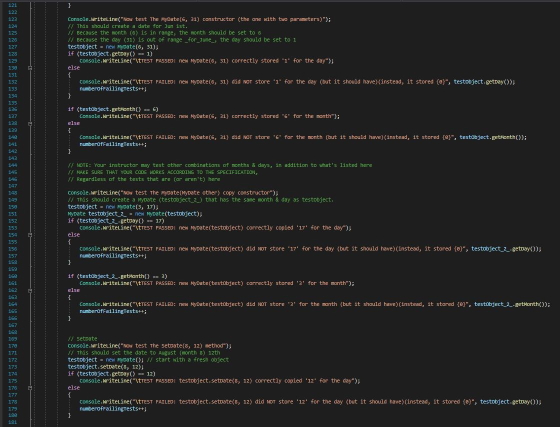Viewport: 560px width, 427px height.
Task: Click 'if (testObject.getDay() == 1)' statement
Action: [110, 54]
